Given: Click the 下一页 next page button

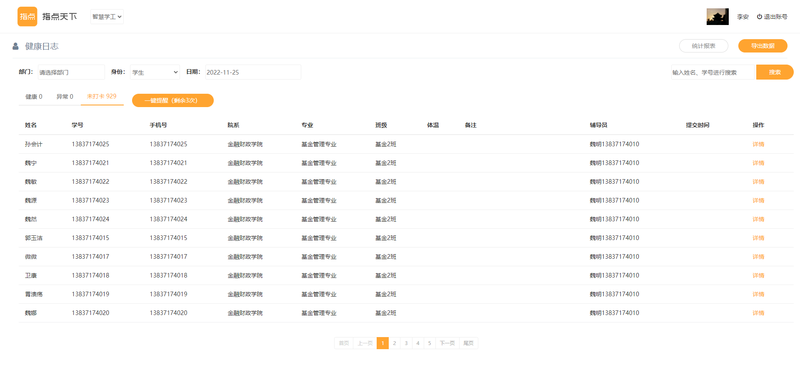Looking at the screenshot, I should tap(447, 343).
